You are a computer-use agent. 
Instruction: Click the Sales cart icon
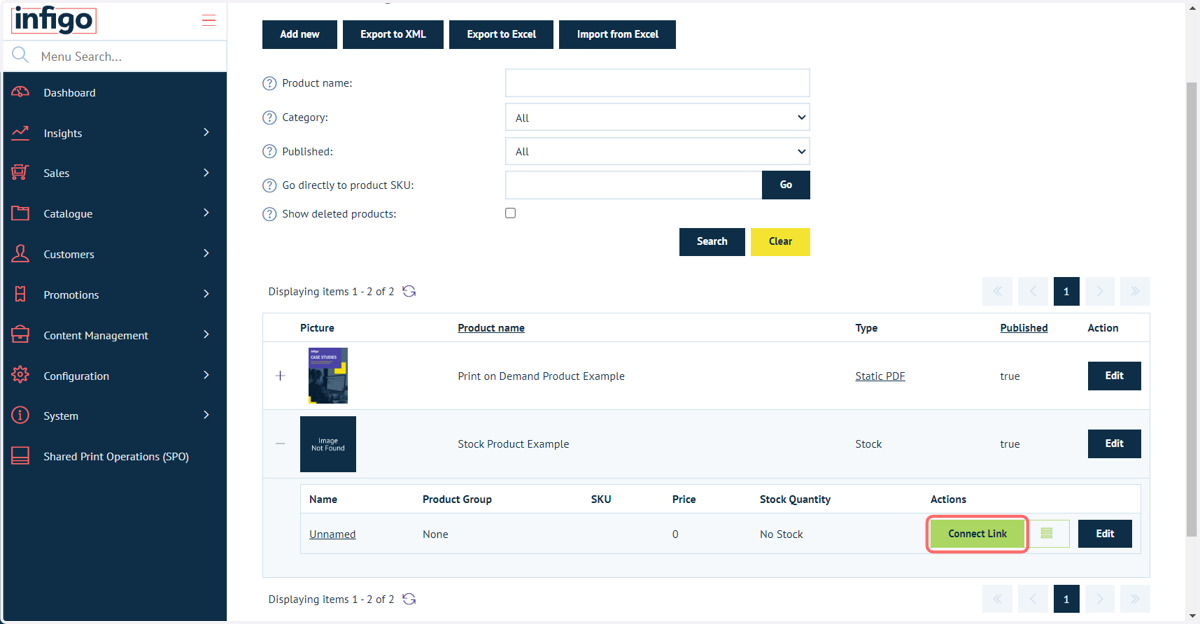tap(20, 173)
